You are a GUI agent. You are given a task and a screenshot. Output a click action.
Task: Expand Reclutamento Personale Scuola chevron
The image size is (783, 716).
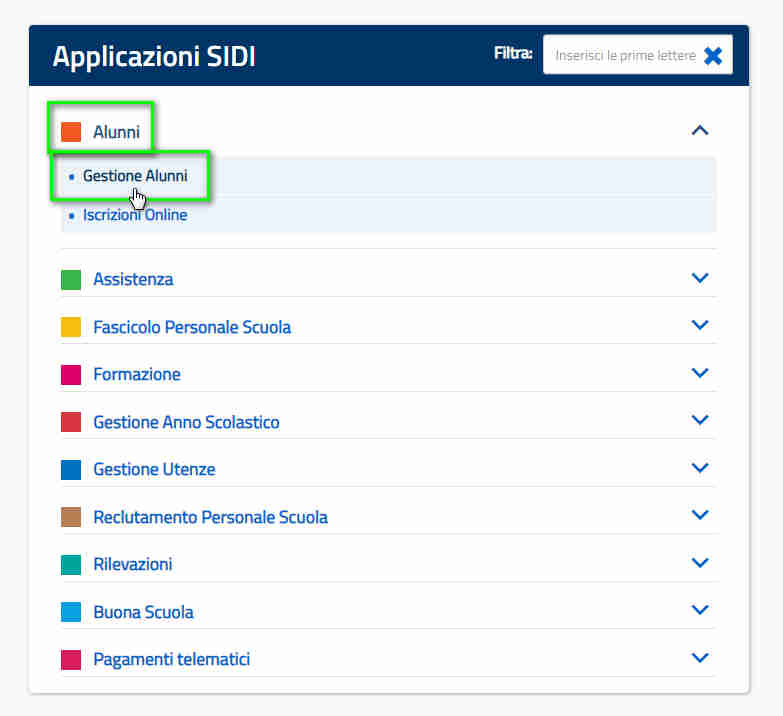tap(700, 515)
